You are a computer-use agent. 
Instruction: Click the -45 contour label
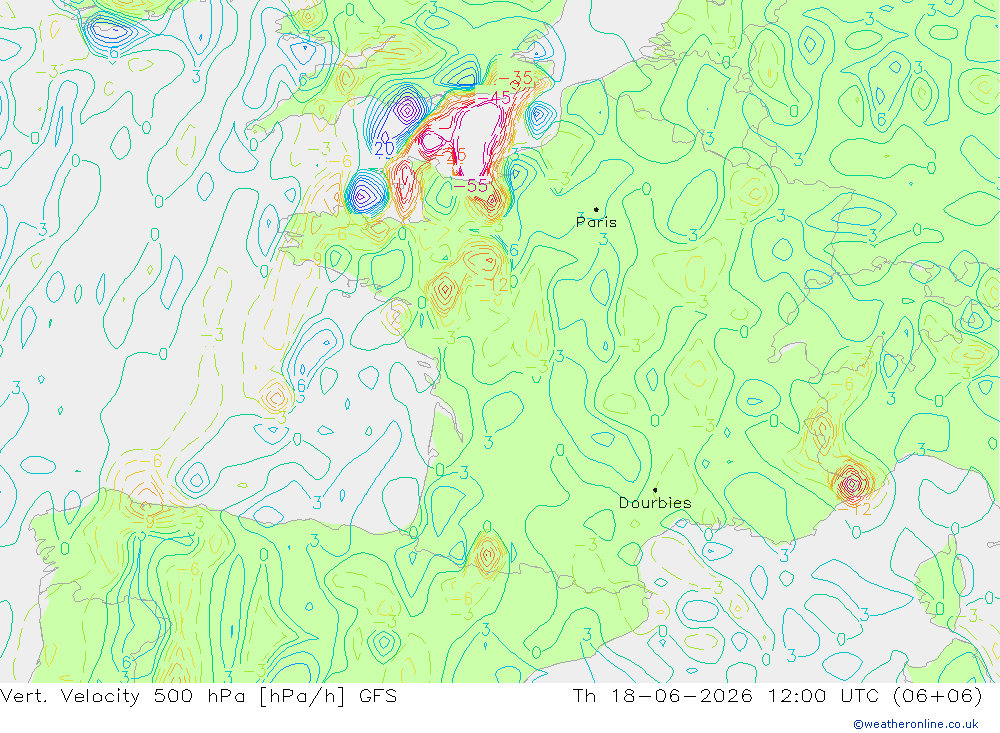pyautogui.click(x=494, y=98)
